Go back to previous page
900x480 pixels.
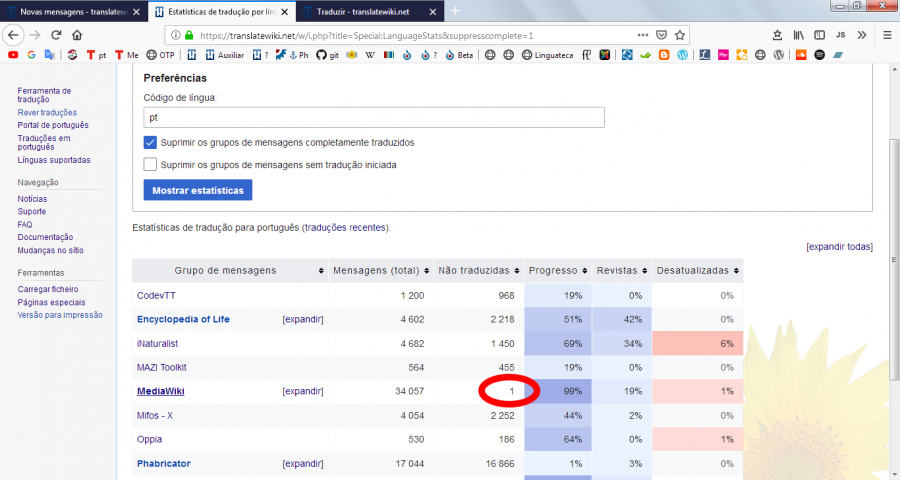coord(13,35)
